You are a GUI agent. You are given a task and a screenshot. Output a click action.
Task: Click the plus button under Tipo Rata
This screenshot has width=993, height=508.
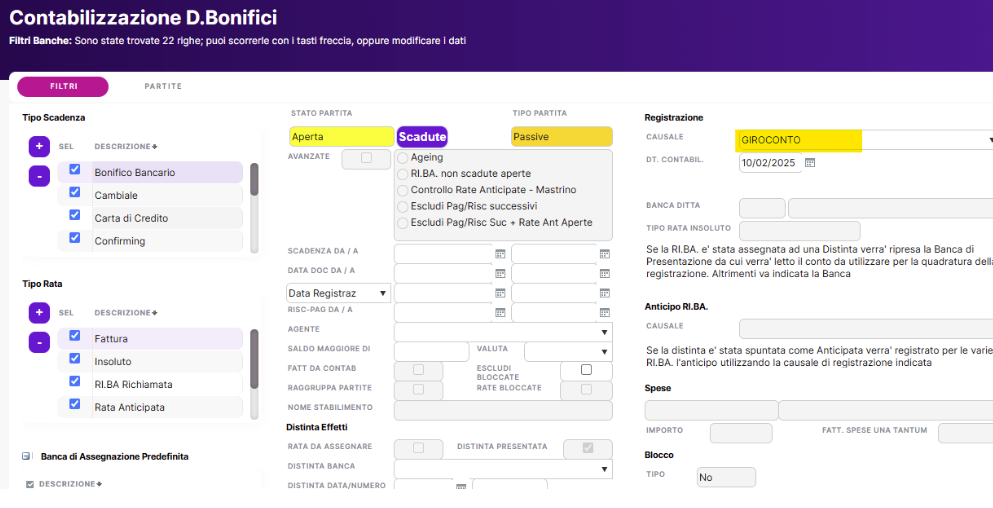39,312
